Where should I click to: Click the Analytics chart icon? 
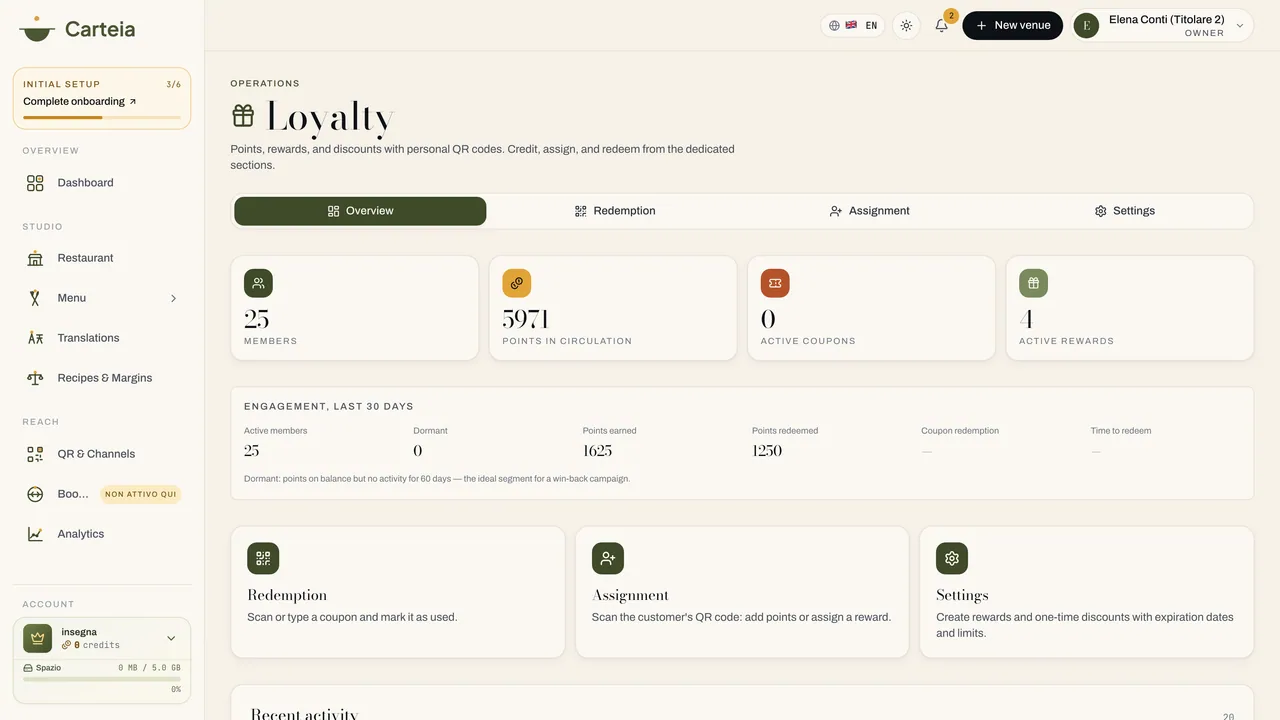tap(35, 534)
